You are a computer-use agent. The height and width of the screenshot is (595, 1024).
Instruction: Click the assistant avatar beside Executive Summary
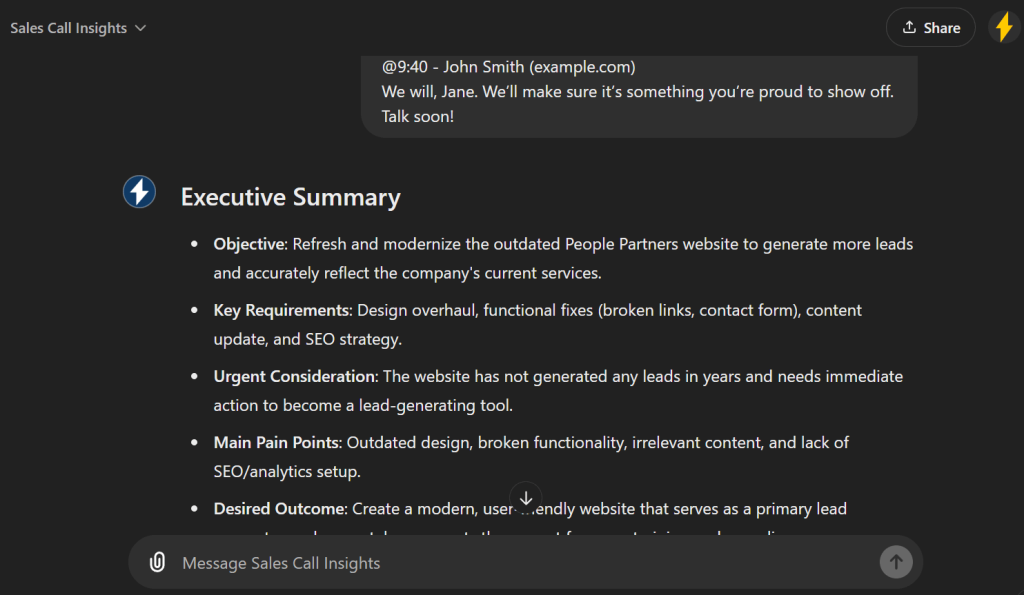pos(139,191)
